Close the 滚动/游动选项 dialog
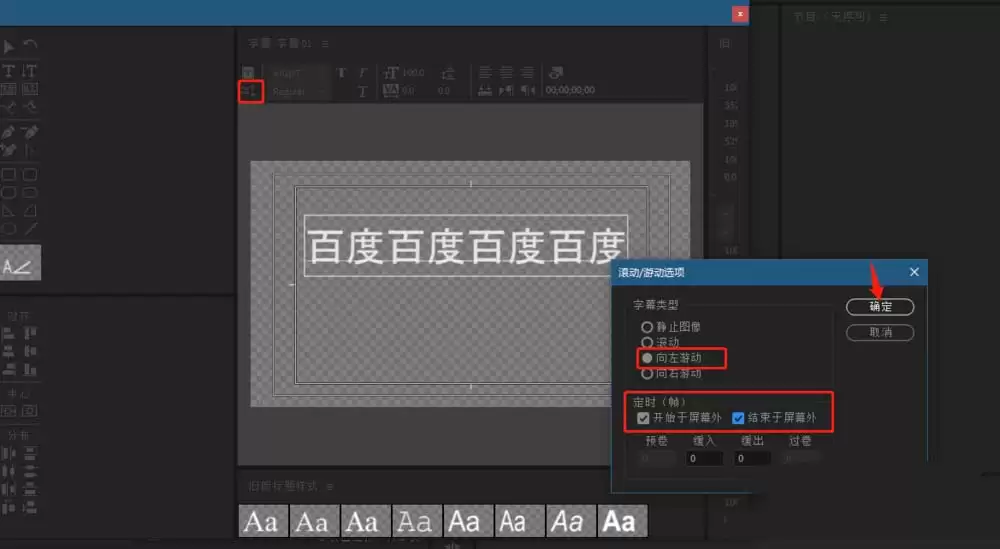 [x=914, y=272]
